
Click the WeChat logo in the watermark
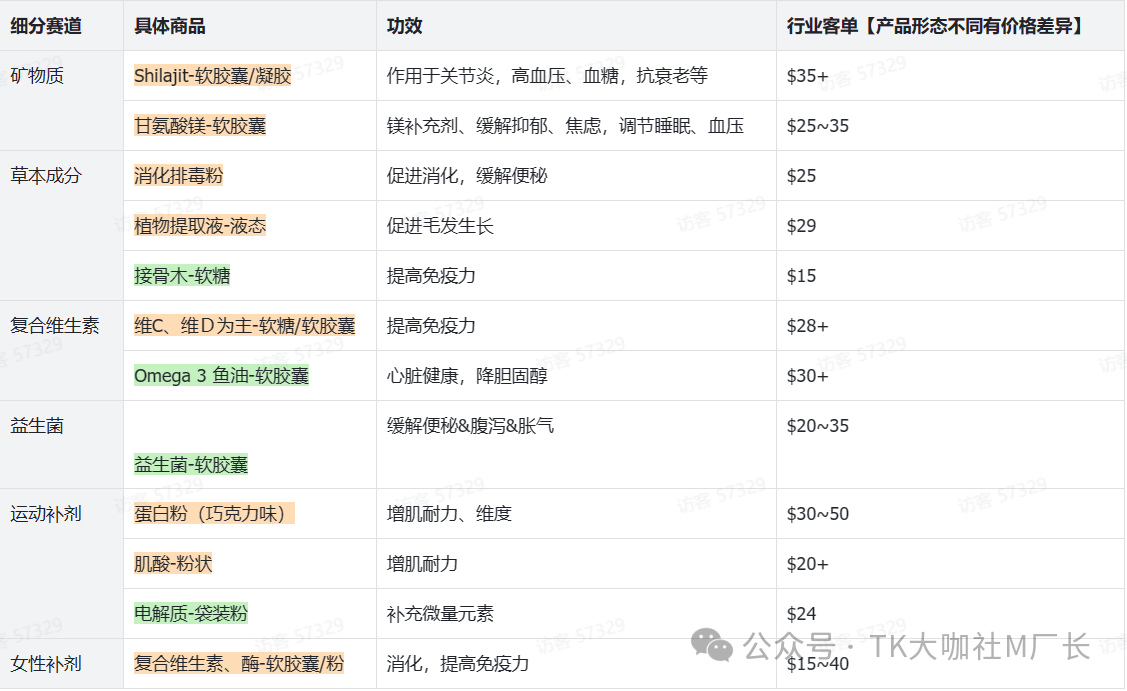point(716,645)
